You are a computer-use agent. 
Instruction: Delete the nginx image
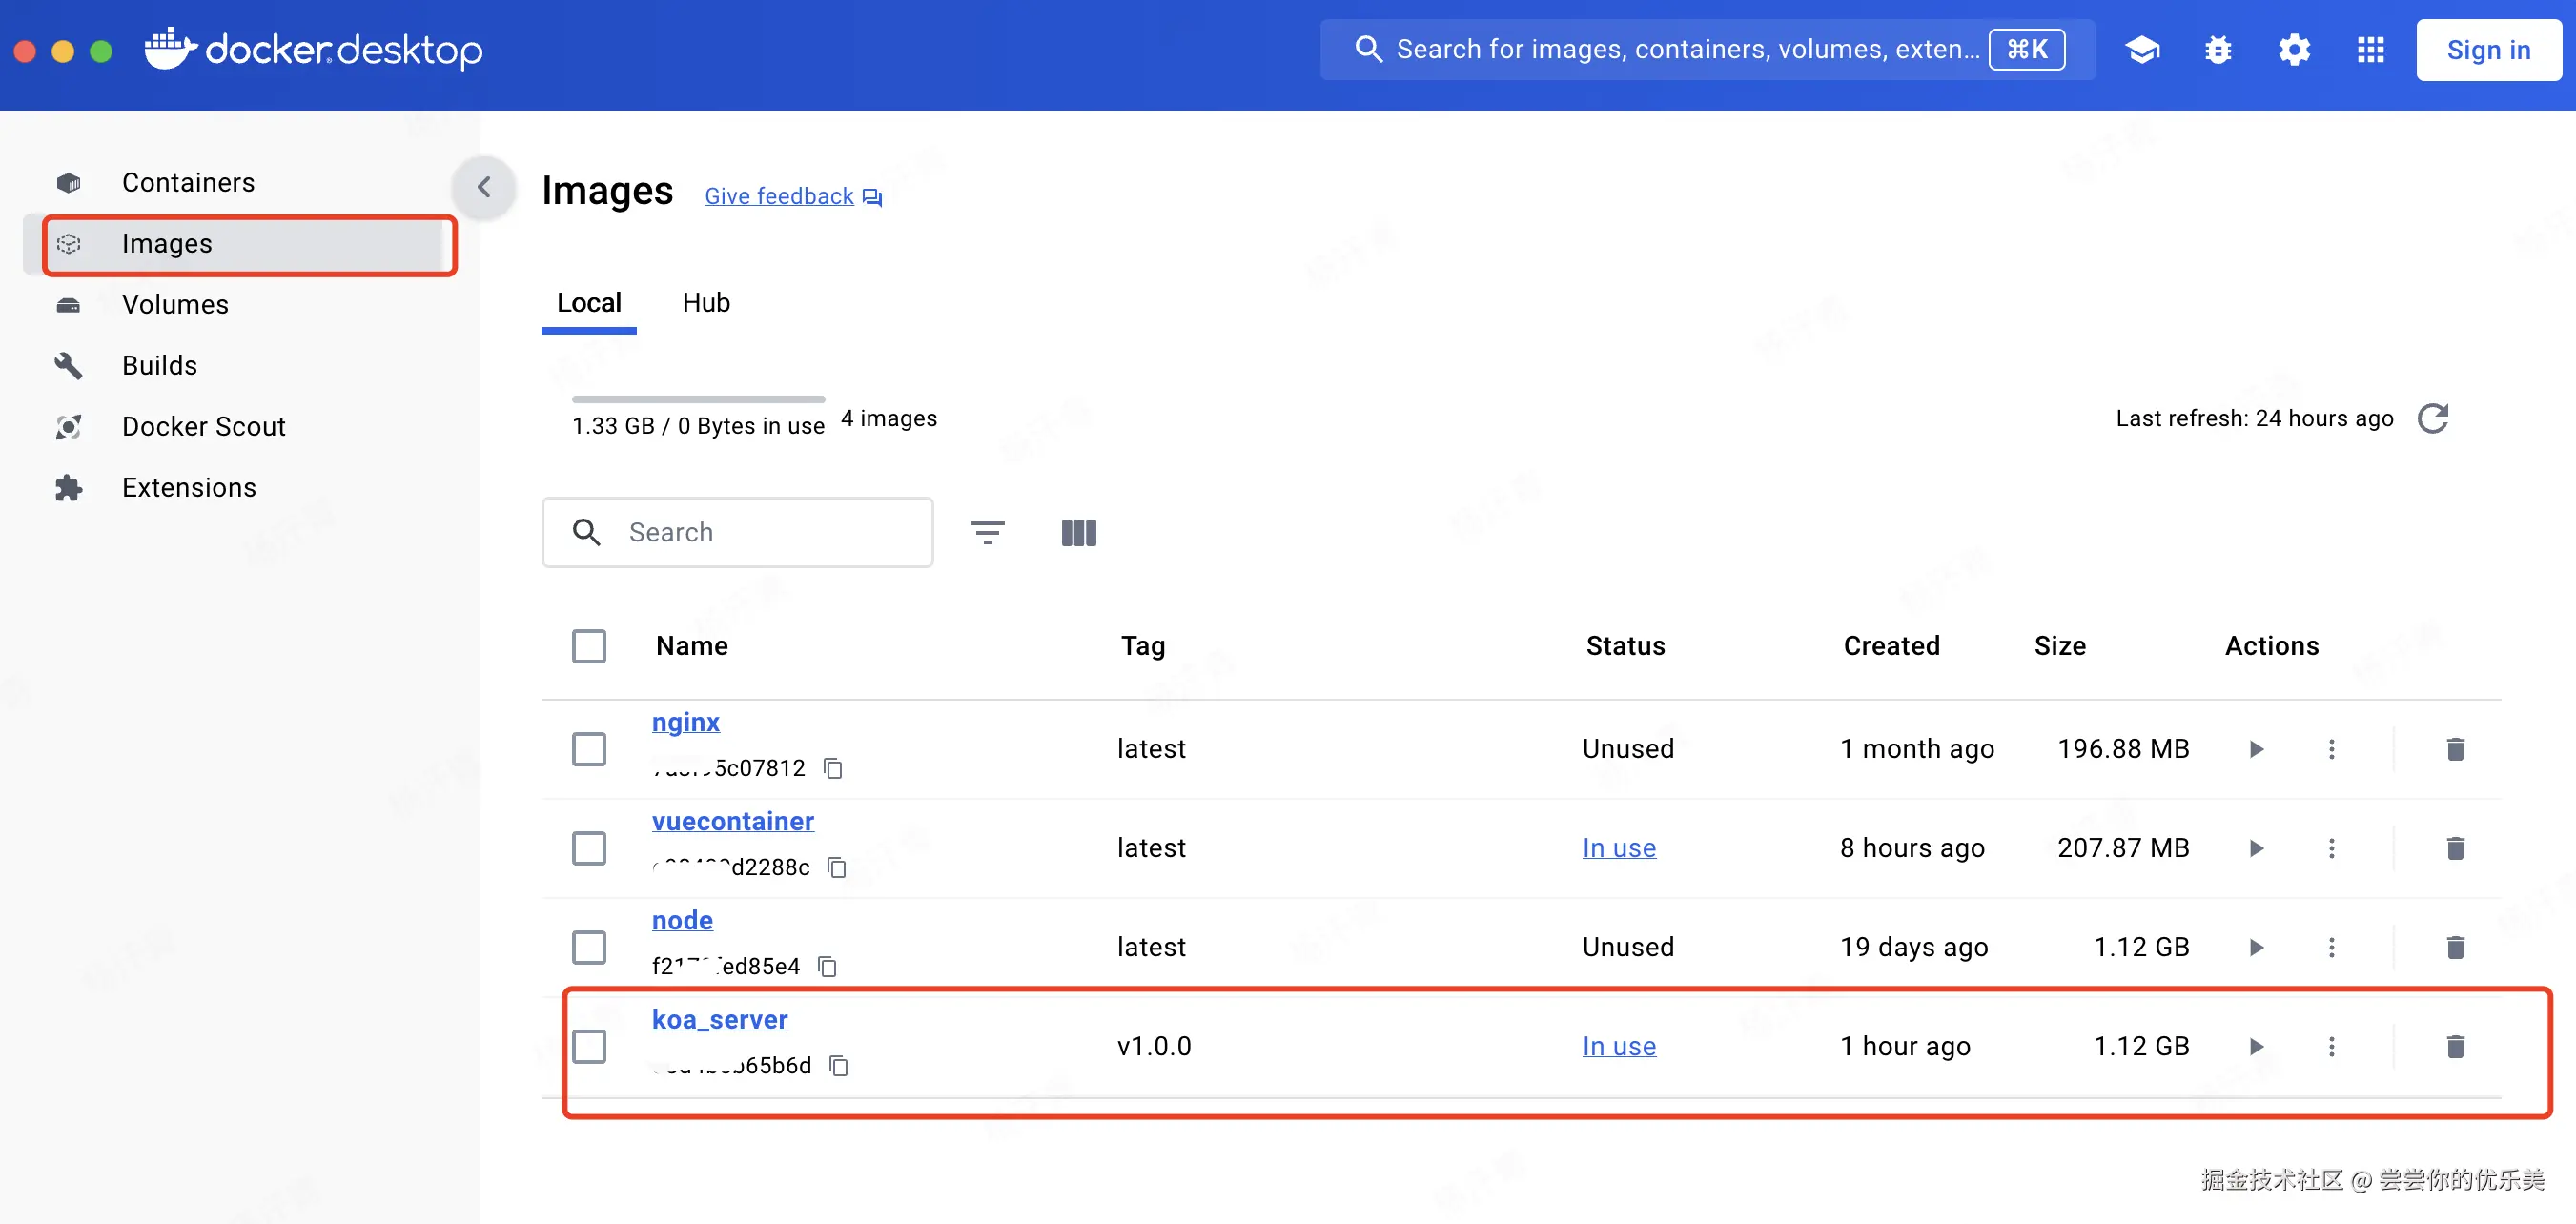click(2455, 749)
